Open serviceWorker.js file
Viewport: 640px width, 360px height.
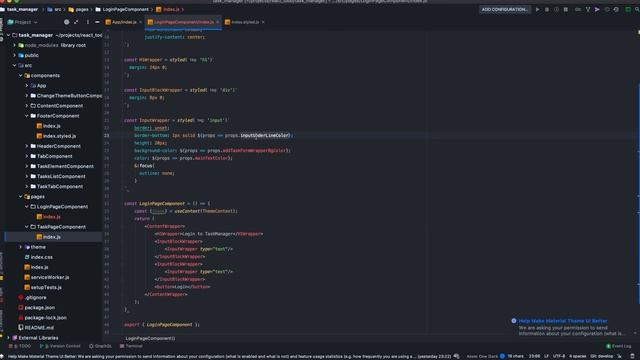(x=49, y=277)
